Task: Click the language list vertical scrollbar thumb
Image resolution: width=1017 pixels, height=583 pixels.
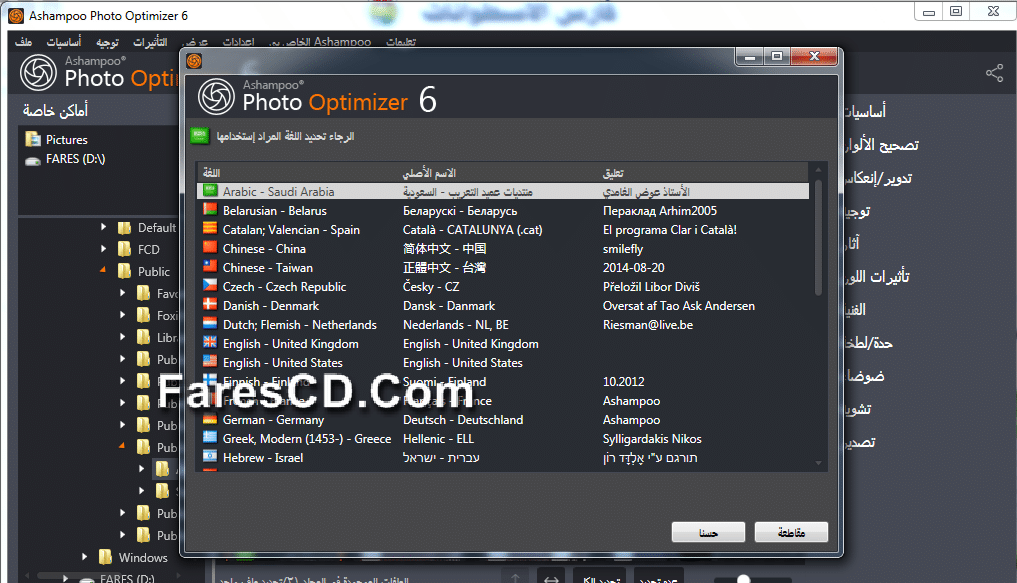Action: (818, 237)
